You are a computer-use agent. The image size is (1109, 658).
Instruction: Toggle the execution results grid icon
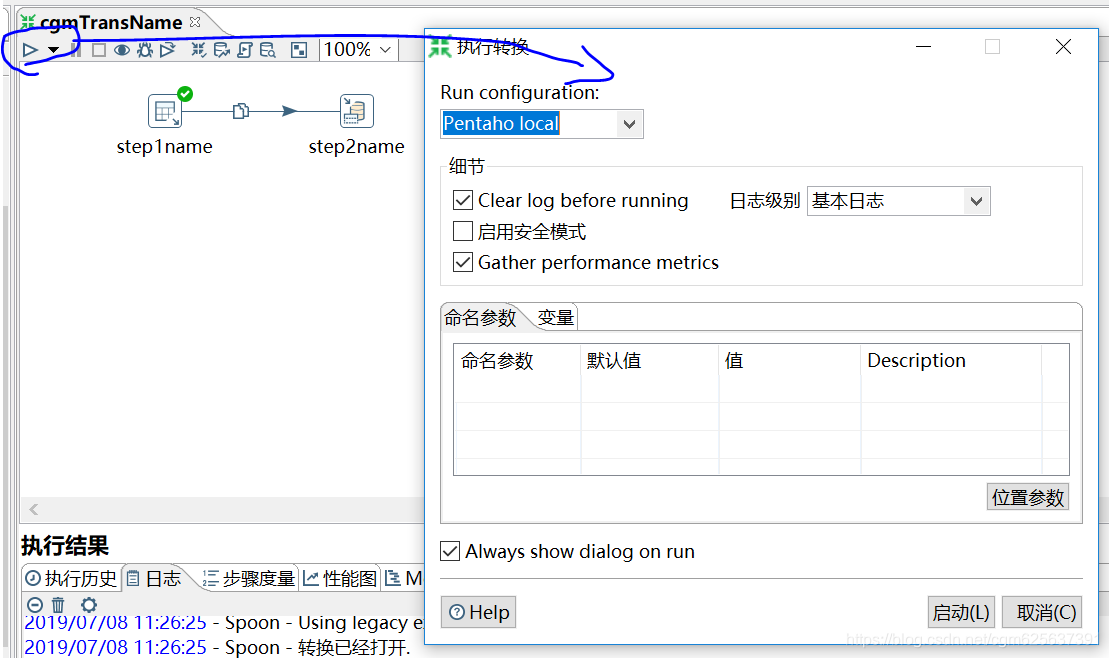click(x=298, y=49)
